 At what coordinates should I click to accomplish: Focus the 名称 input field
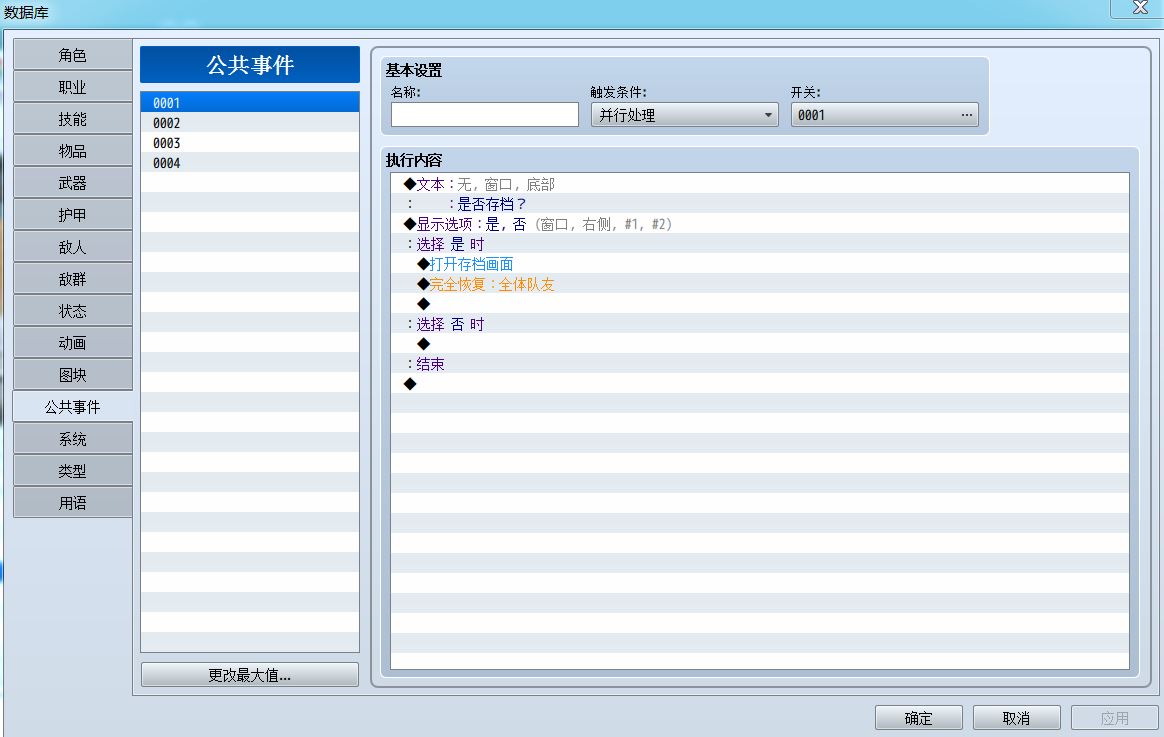click(x=485, y=114)
